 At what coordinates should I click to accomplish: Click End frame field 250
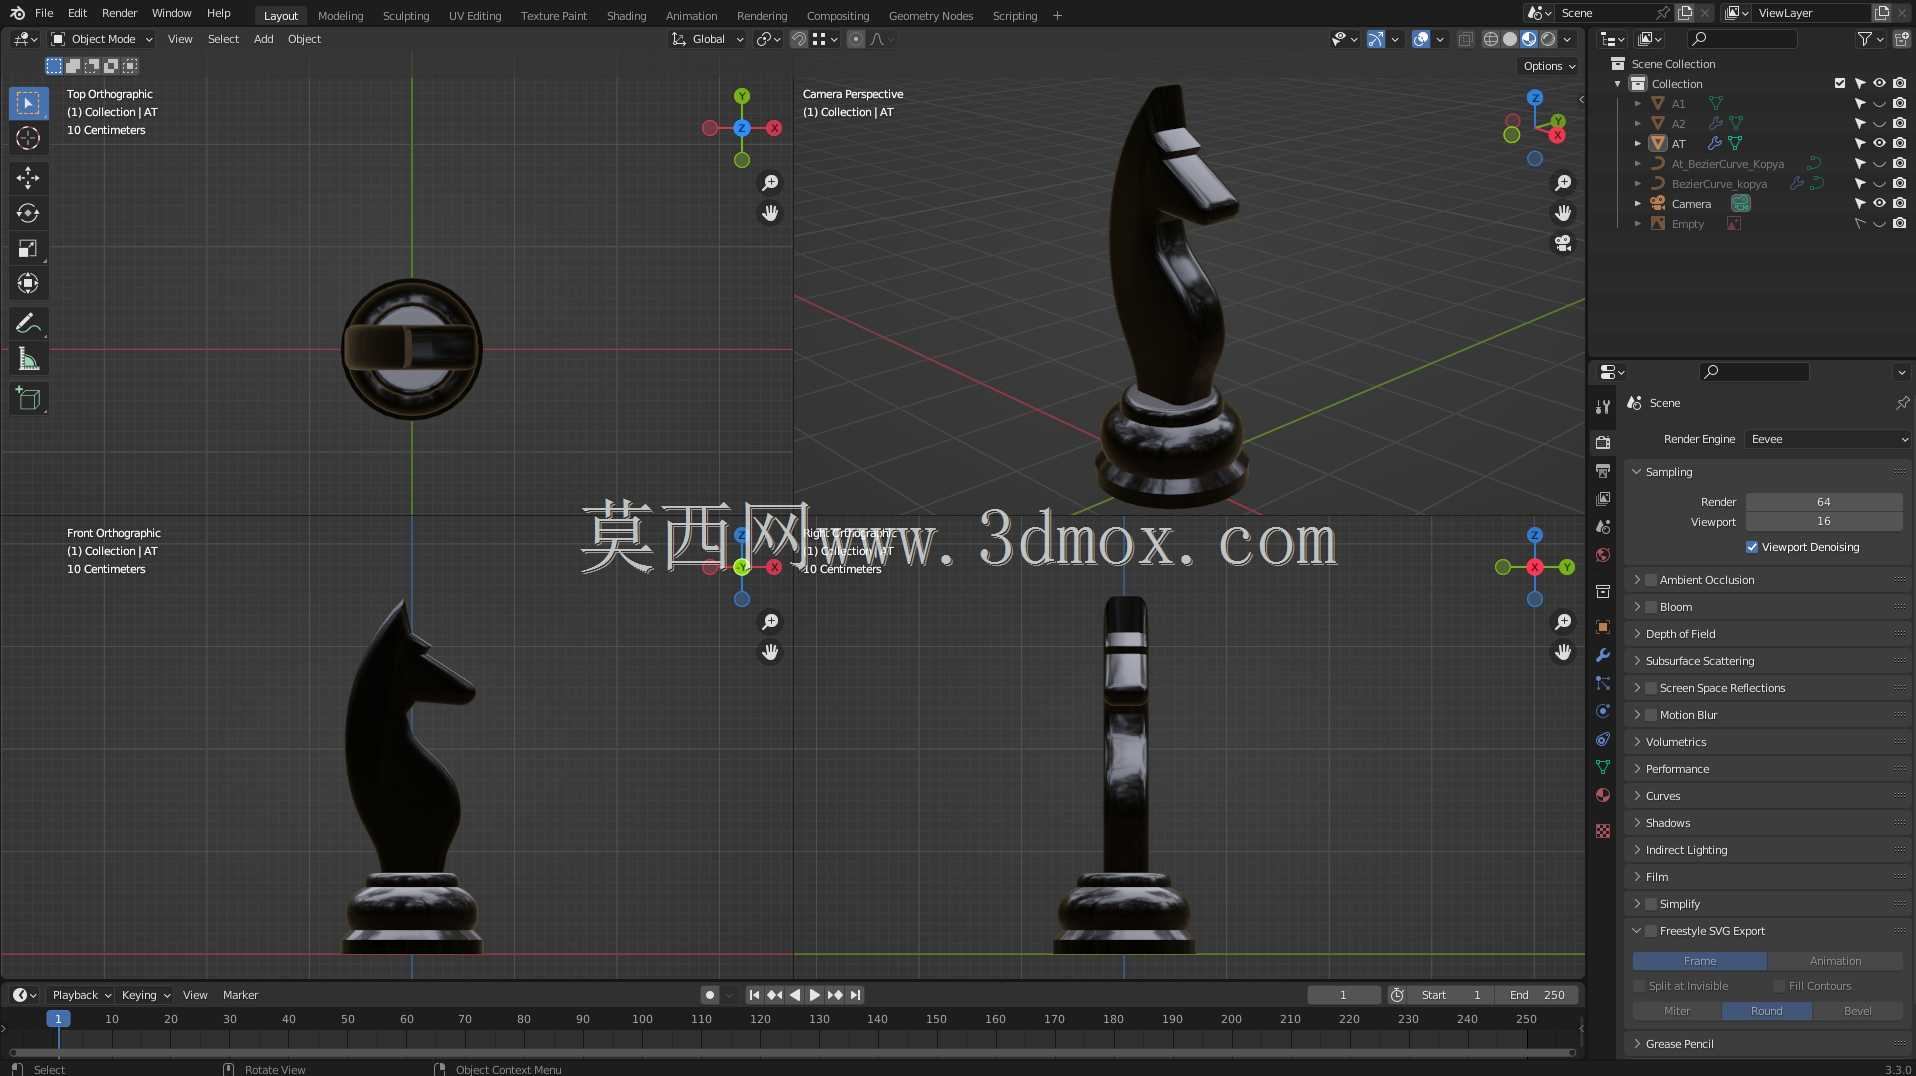pos(1537,995)
